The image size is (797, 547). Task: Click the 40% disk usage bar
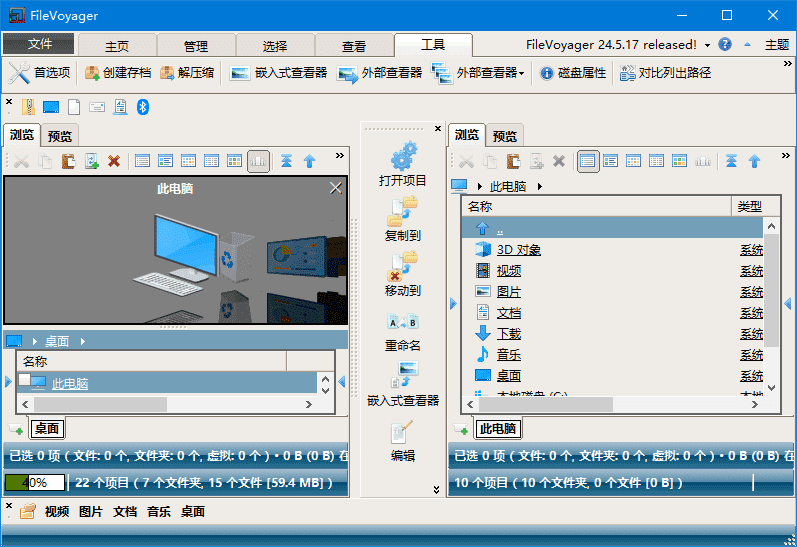click(35, 482)
